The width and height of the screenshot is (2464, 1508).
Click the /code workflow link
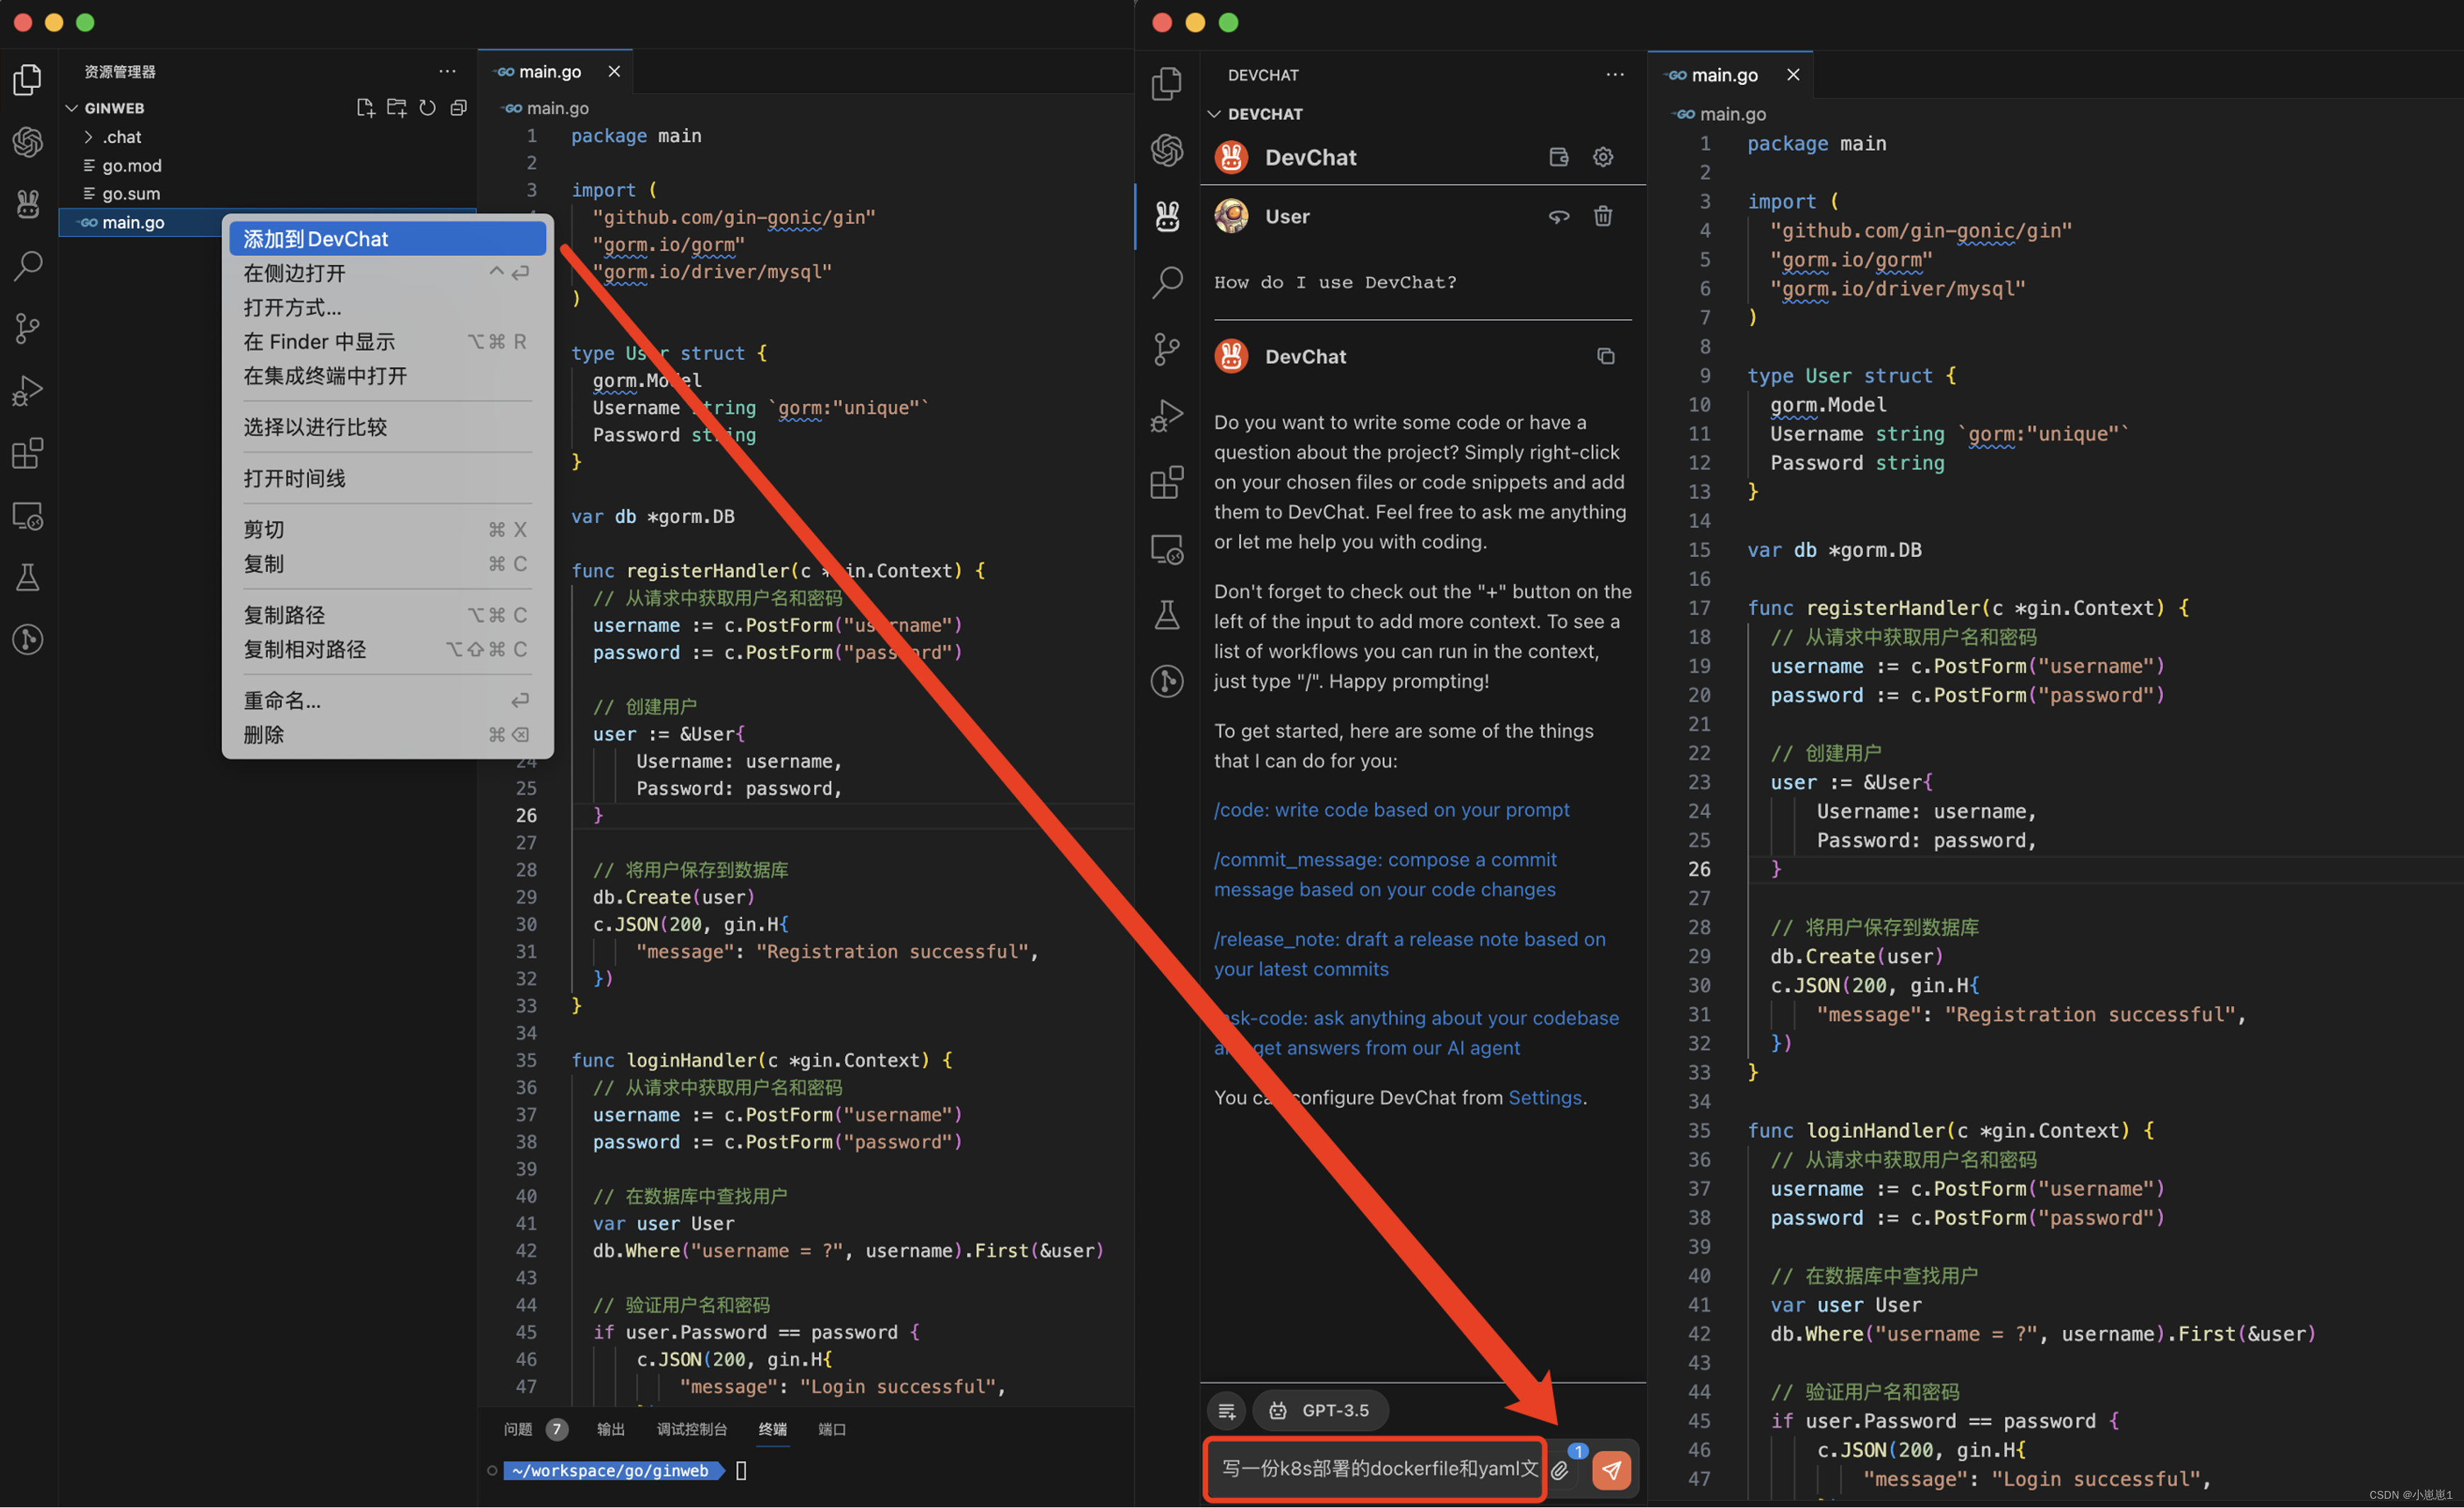click(x=1390, y=810)
